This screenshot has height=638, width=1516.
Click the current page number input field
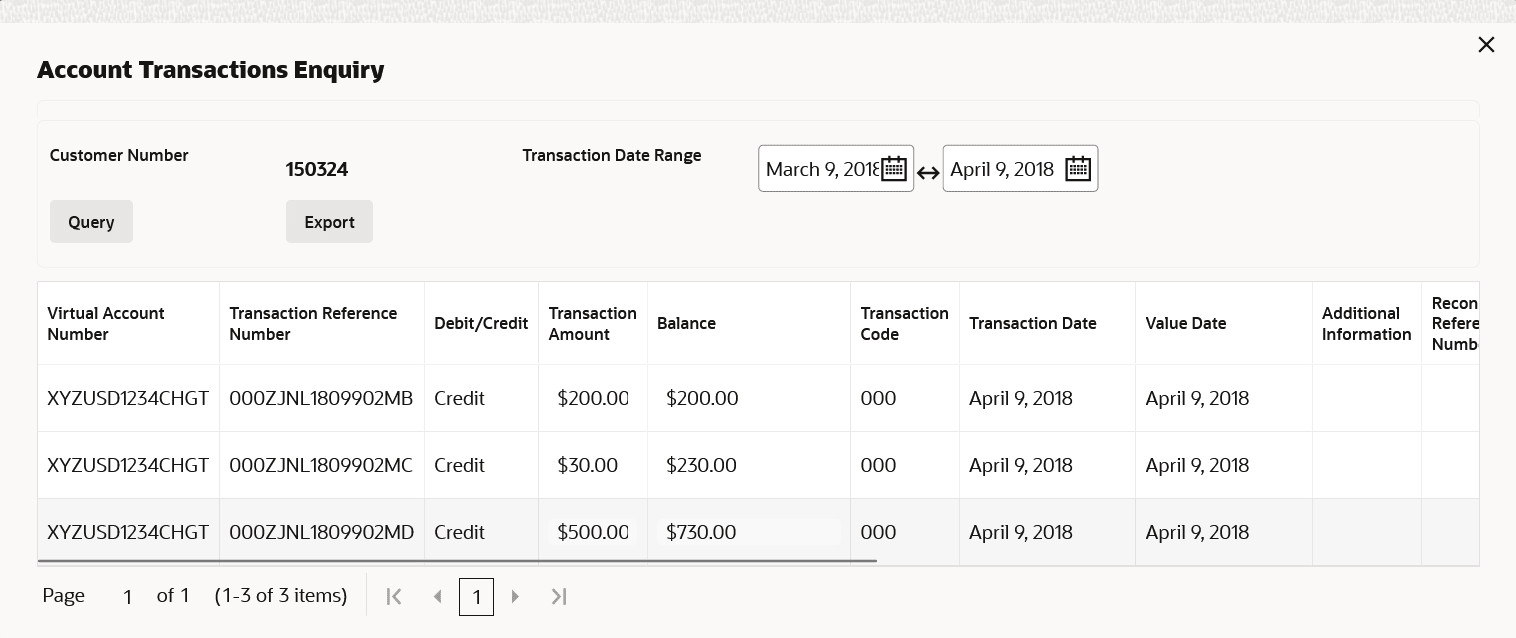127,597
